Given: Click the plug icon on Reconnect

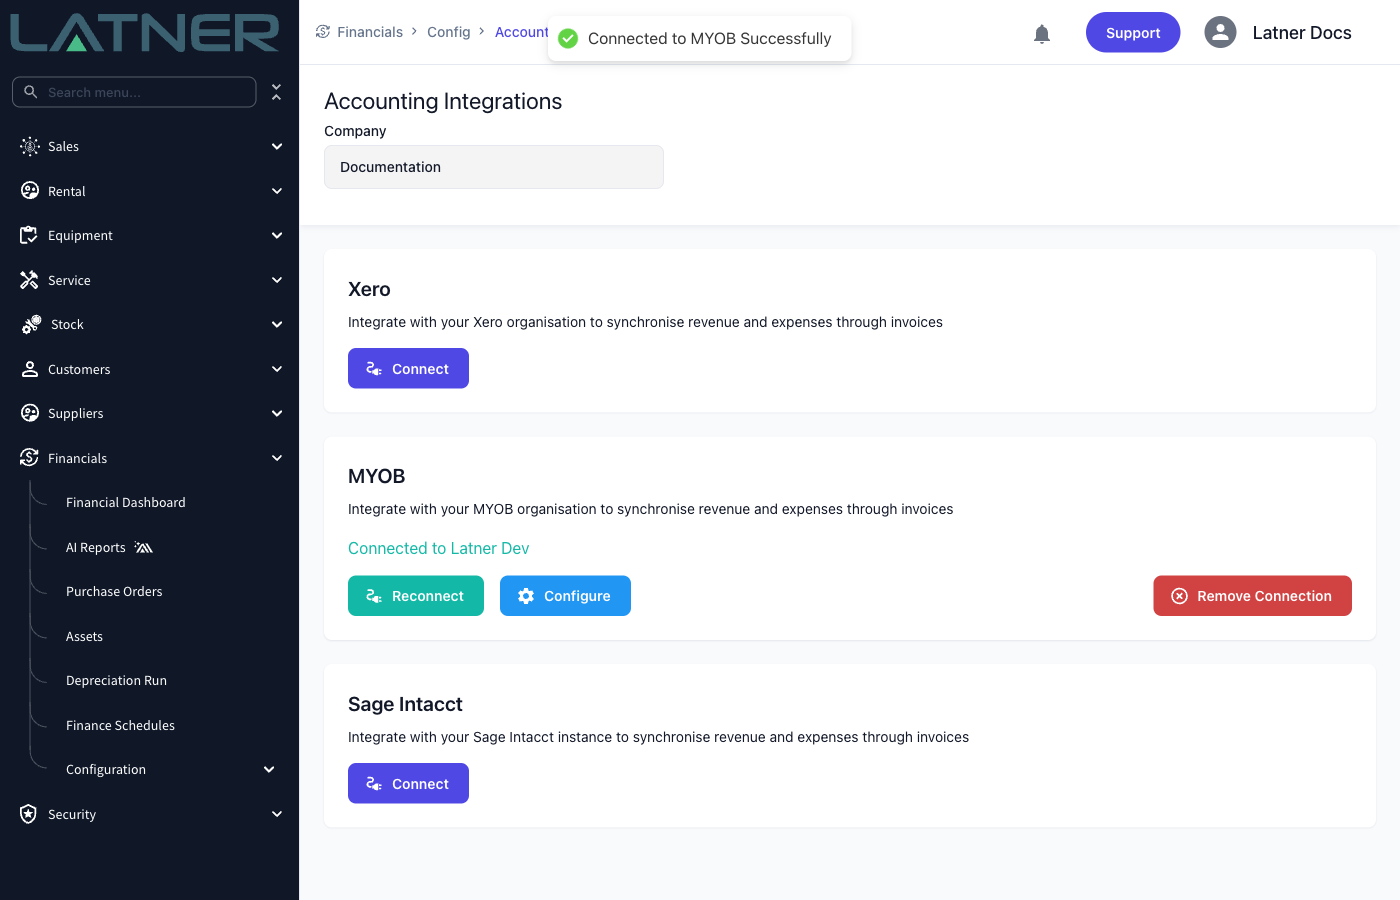Looking at the screenshot, I should [374, 596].
